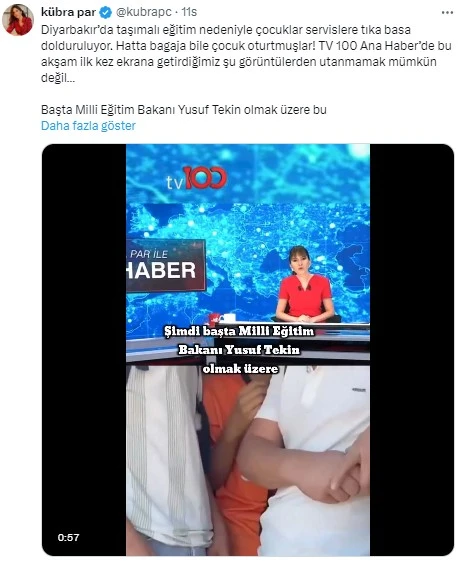Expand tweet with 'Daha fazla göster'
The width and height of the screenshot is (461, 563).
[x=88, y=126]
